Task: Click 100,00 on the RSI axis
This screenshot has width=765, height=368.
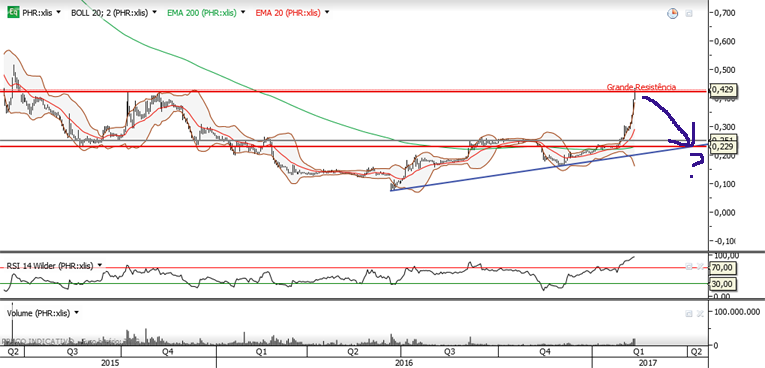Action: point(726,255)
